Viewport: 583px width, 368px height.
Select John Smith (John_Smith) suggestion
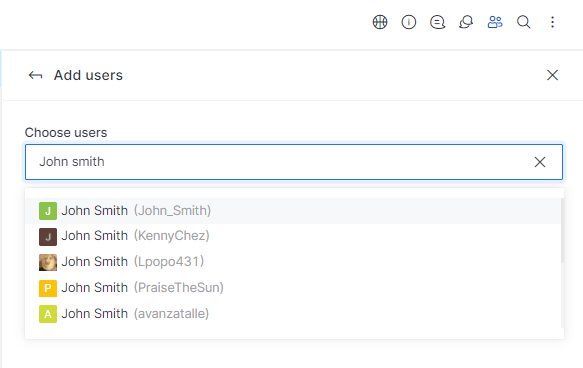click(293, 211)
